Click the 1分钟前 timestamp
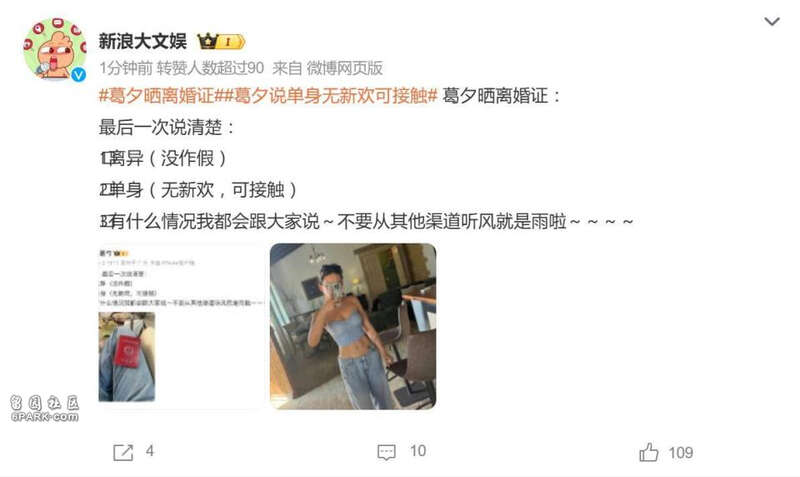 point(126,68)
